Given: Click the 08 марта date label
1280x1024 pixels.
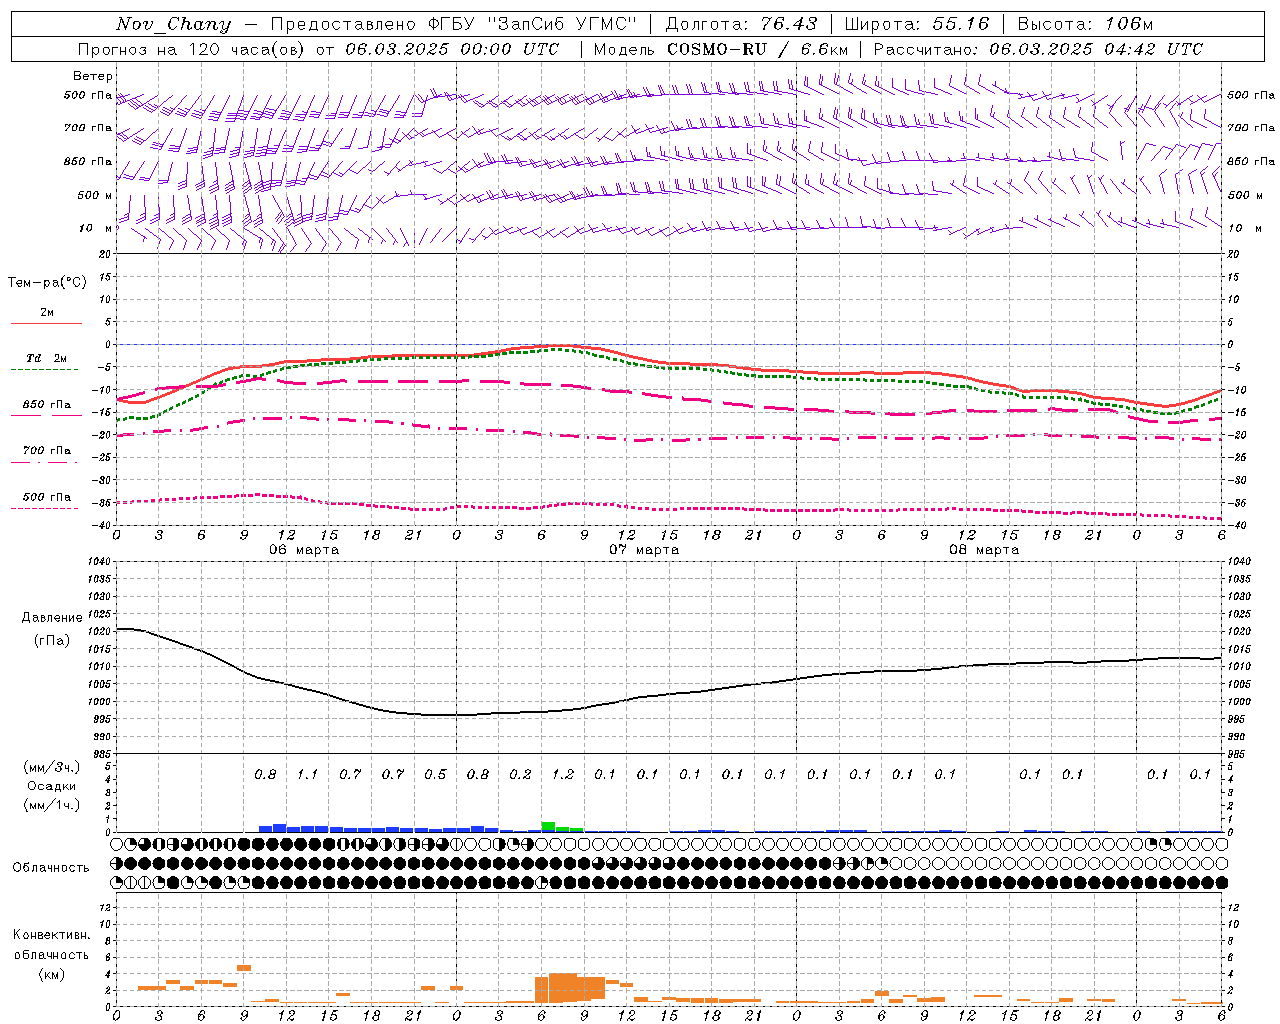Looking at the screenshot, I should click(x=984, y=550).
